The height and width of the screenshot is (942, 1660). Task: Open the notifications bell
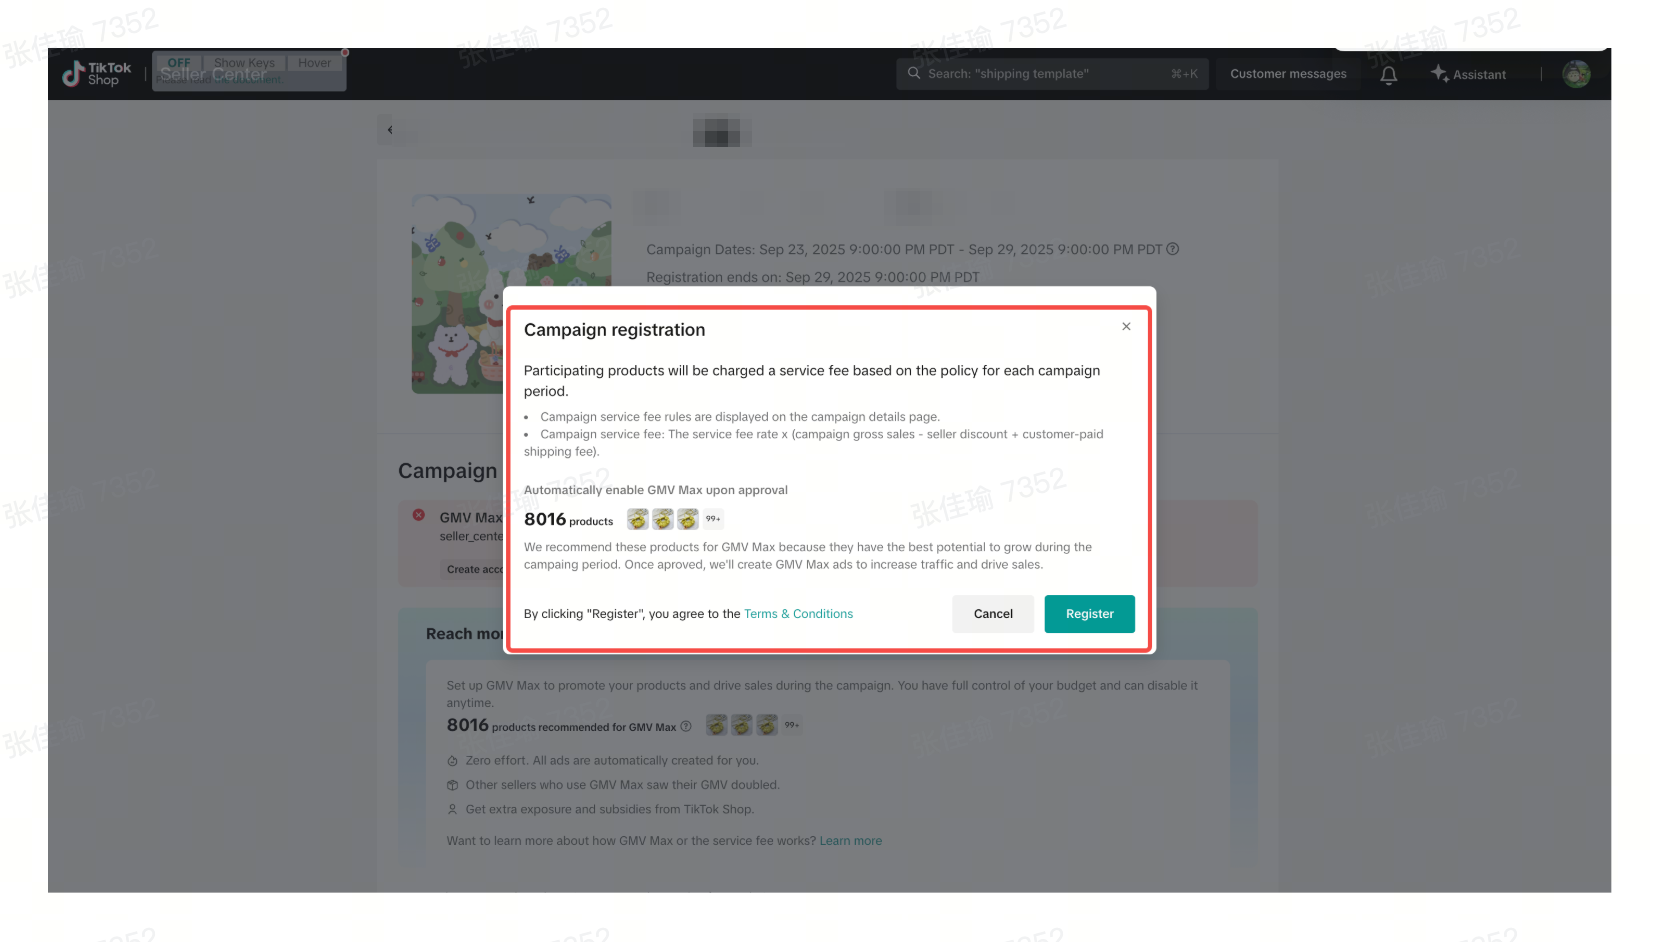point(1388,75)
